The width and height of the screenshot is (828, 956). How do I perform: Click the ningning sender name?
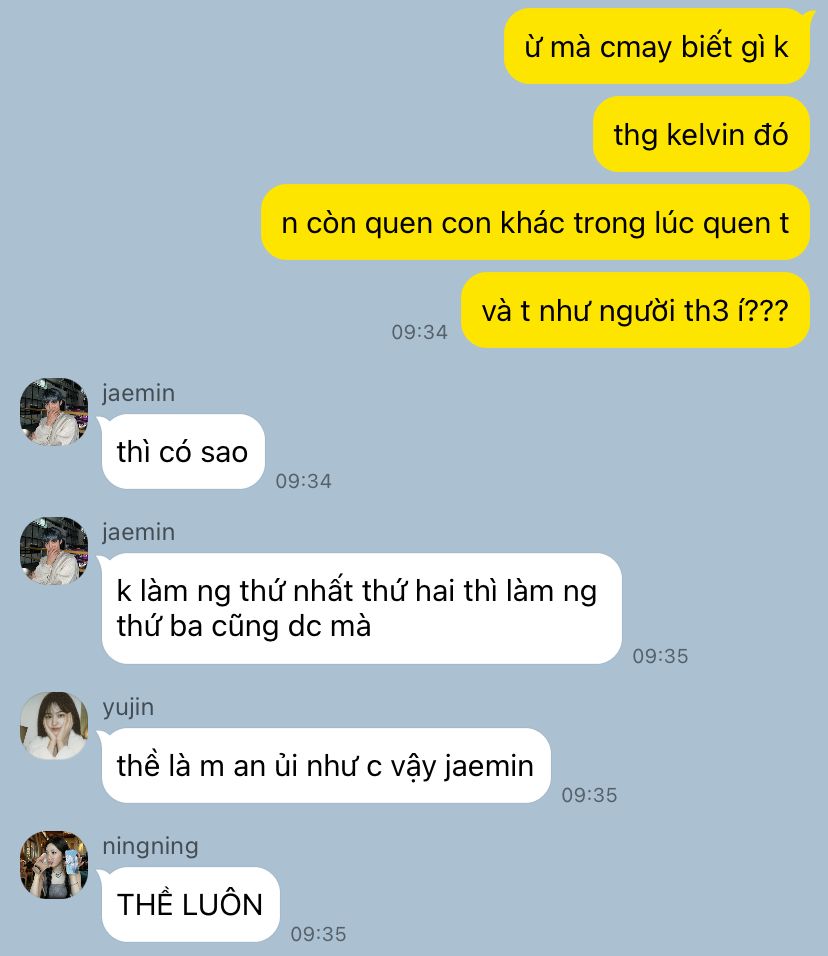[x=151, y=847]
